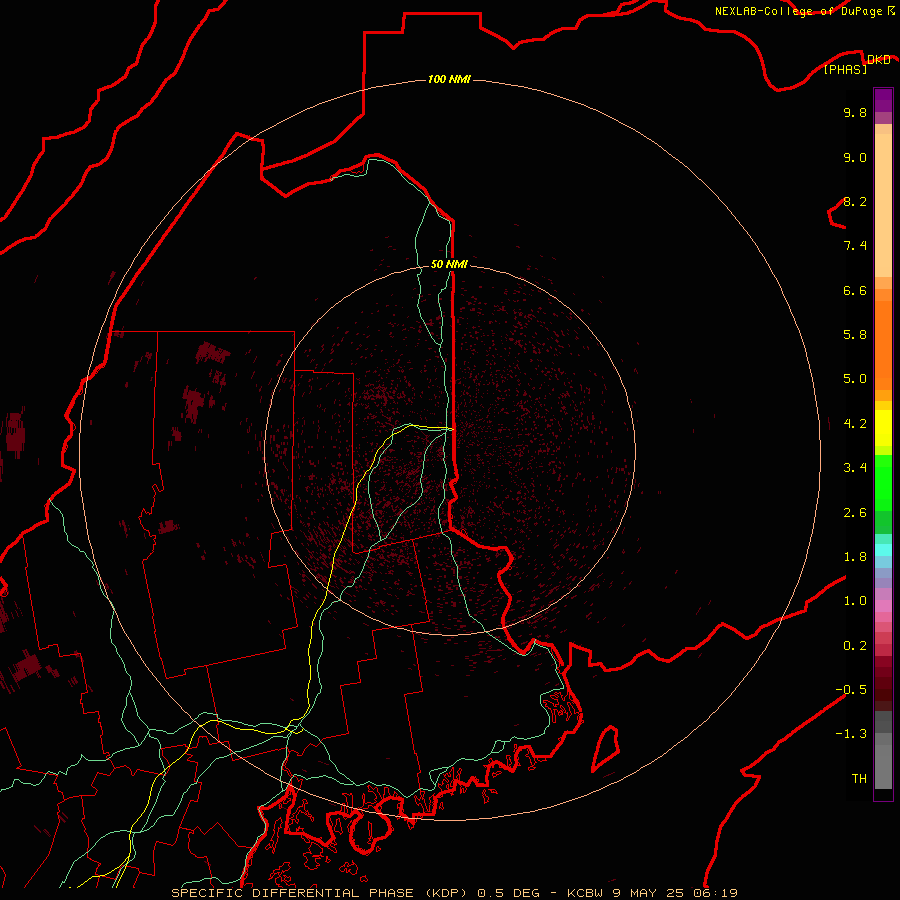This screenshot has height=900, width=900.
Task: Click the 5.0 scale value
Action: (x=855, y=379)
